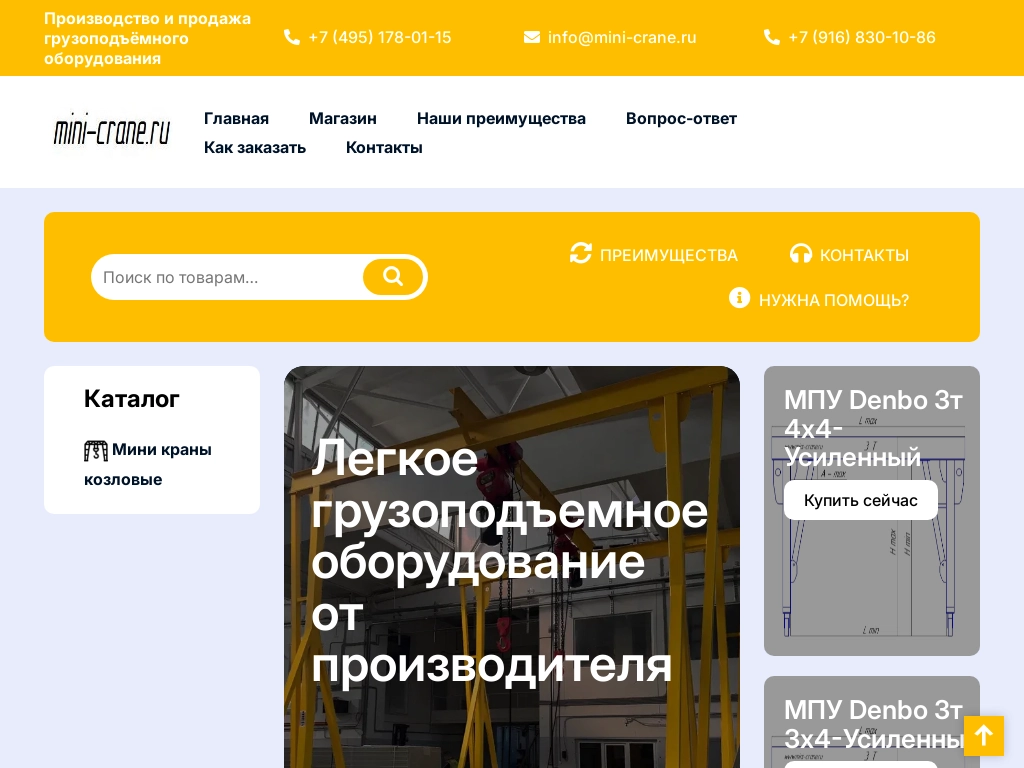This screenshot has height=768, width=1024.
Task: Click the crane icon in the Каталог sidebar
Action: coord(96,451)
